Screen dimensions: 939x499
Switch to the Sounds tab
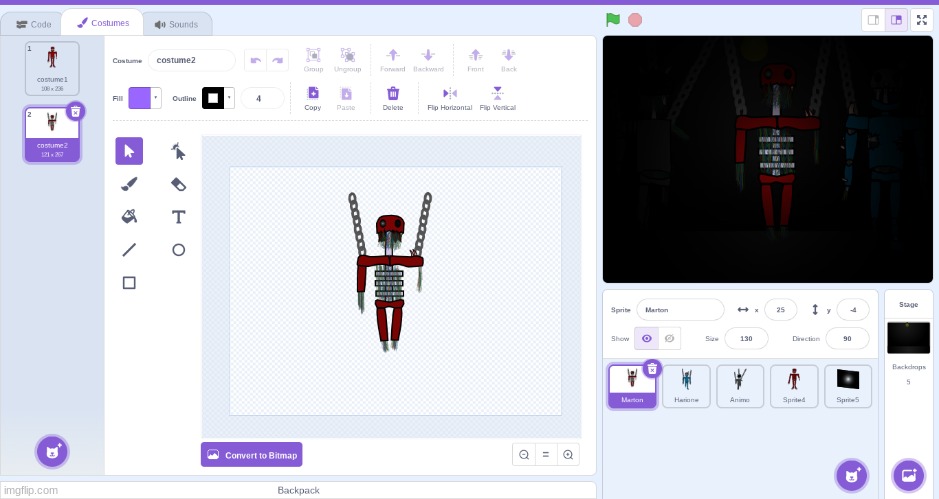pyautogui.click(x=176, y=24)
